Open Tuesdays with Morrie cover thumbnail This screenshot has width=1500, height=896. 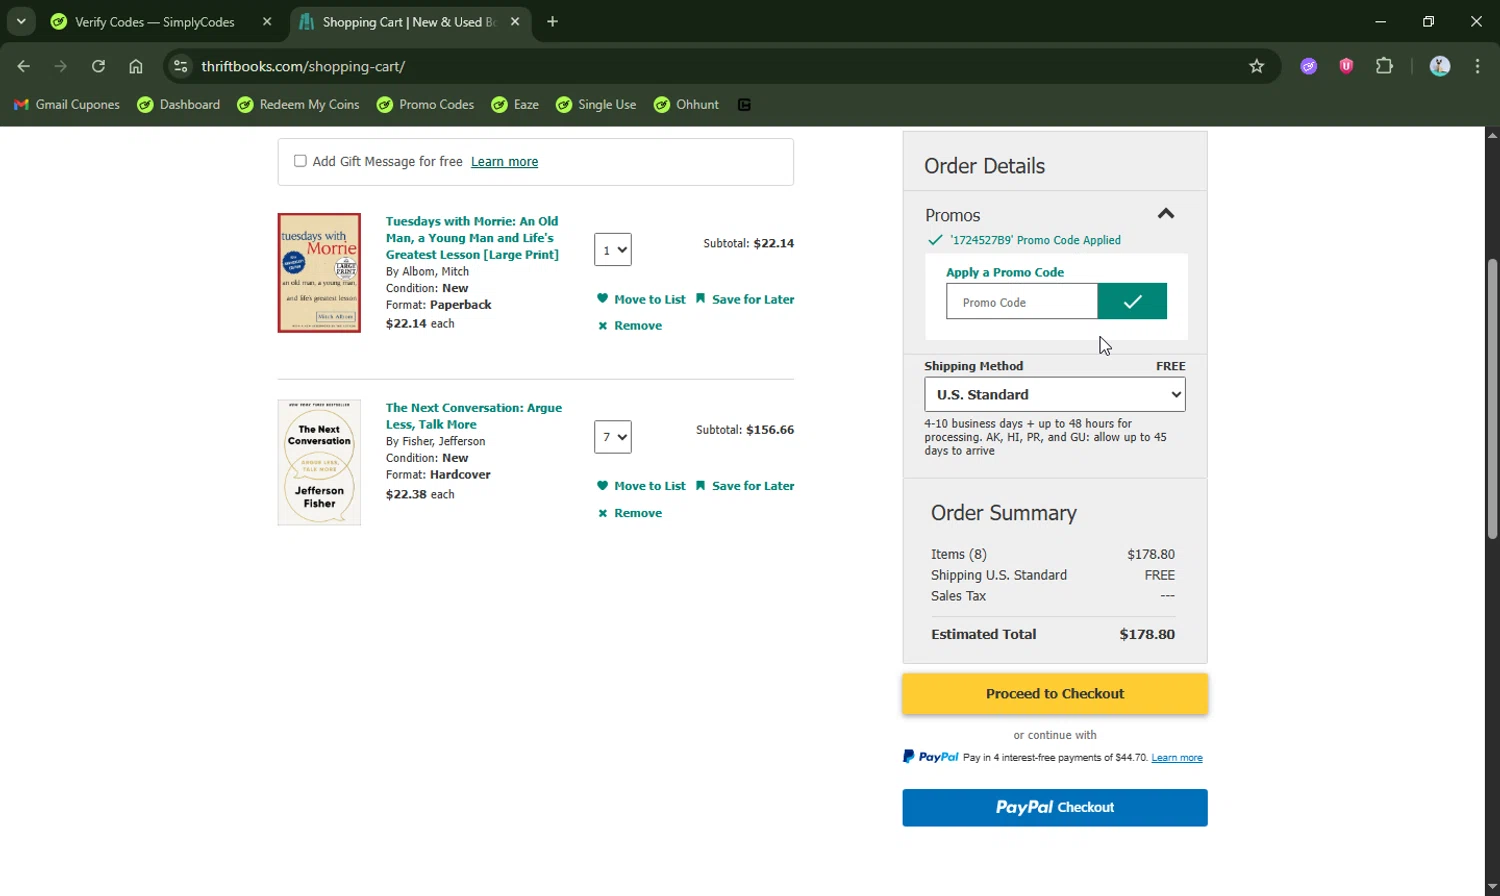point(319,273)
